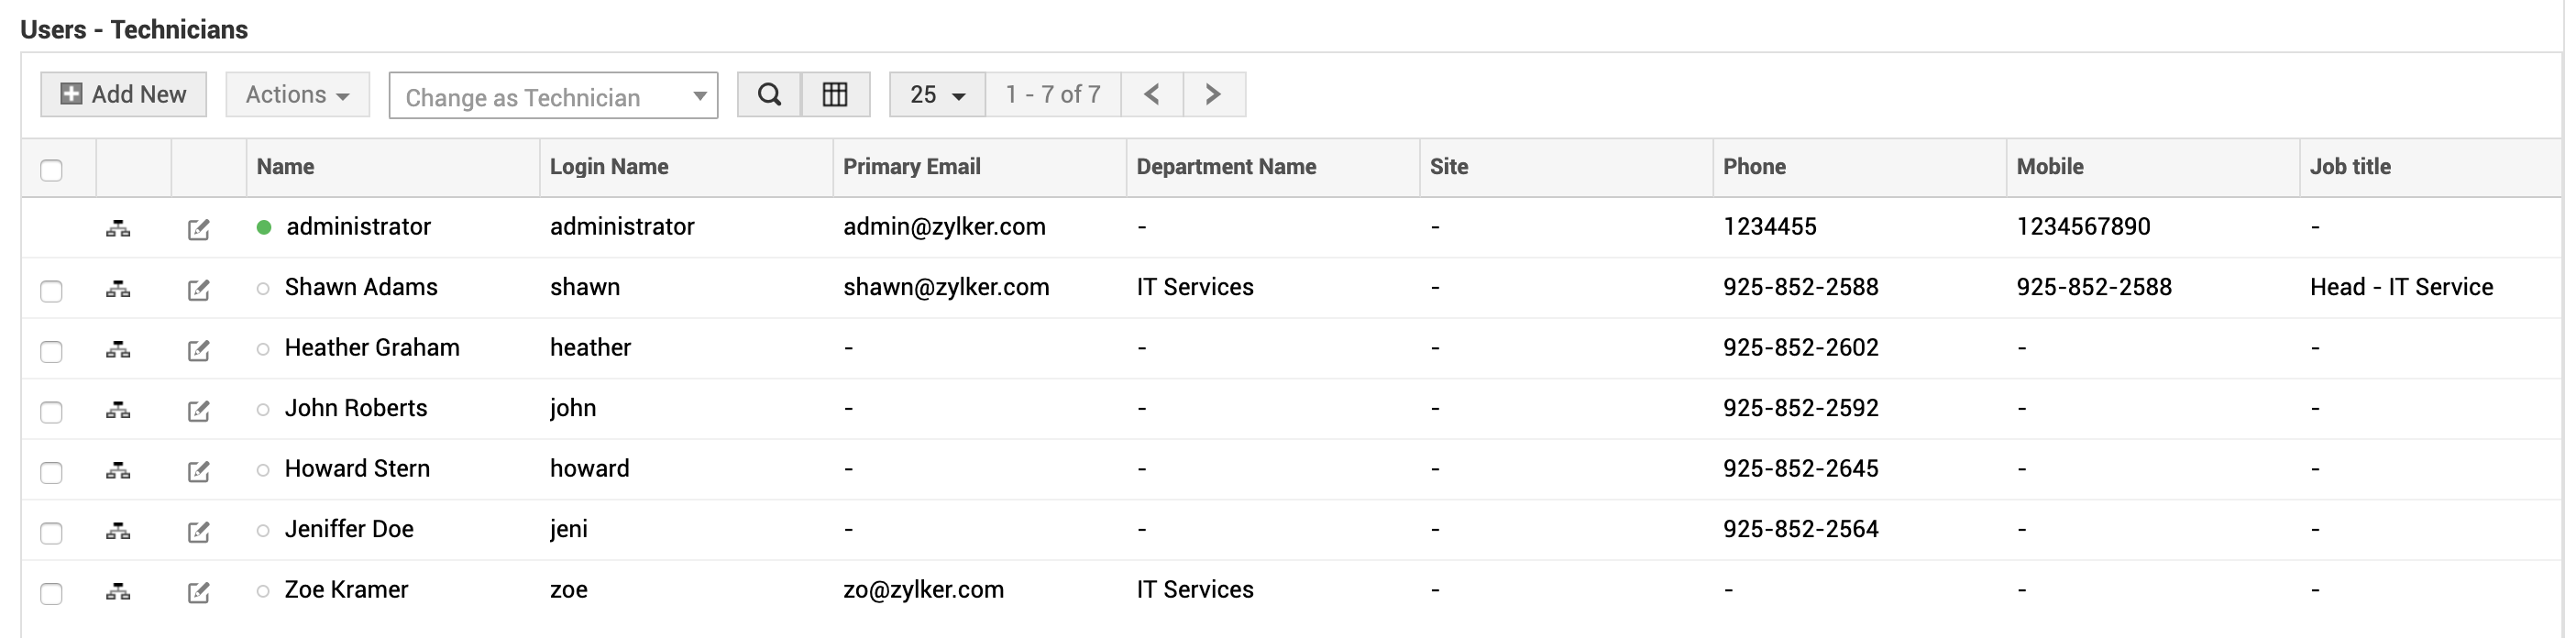The image size is (2576, 638).
Task: Open org hierarchy icon for administrator
Action: click(x=118, y=229)
